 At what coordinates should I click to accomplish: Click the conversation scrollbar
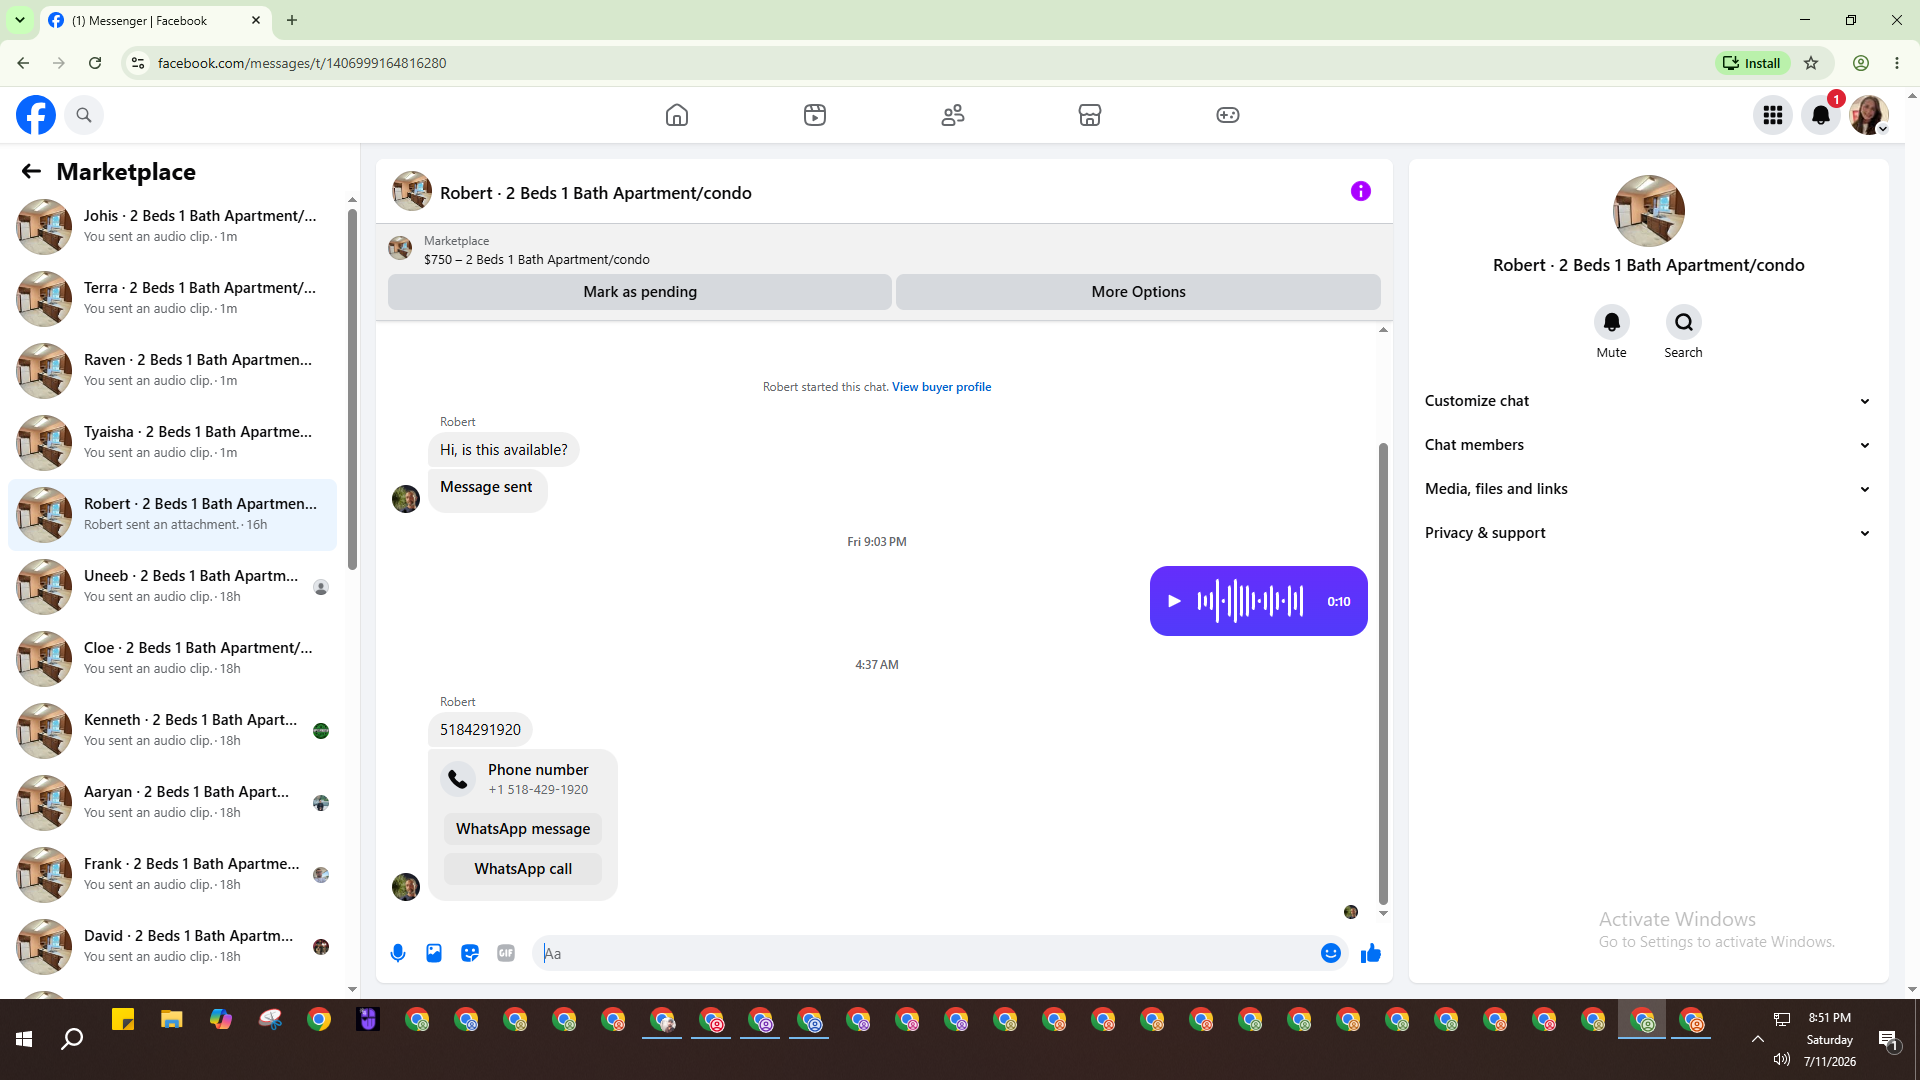coord(1383,674)
